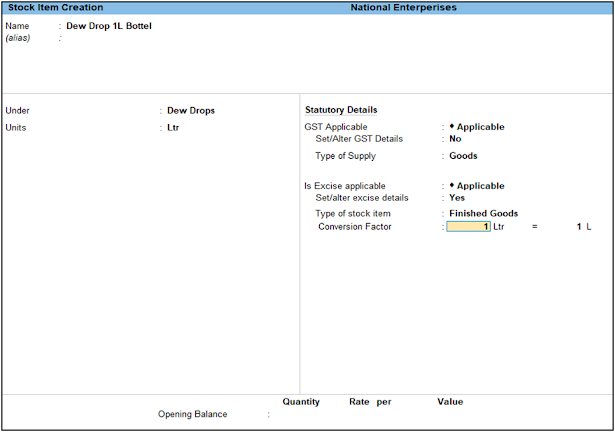Viewport: 615px width, 432px height.
Task: Click the highlighted Conversion Factor input field
Action: 468,226
